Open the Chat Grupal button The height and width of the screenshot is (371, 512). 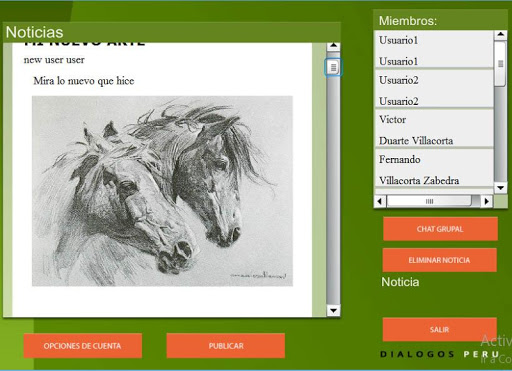440,229
